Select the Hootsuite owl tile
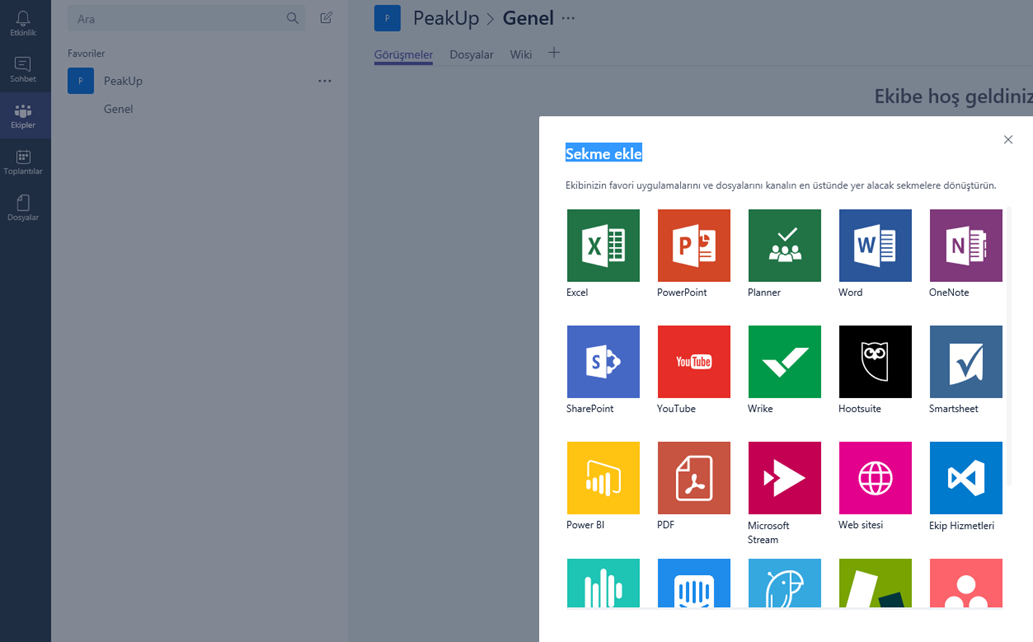This screenshot has height=642, width=1033. pos(875,361)
